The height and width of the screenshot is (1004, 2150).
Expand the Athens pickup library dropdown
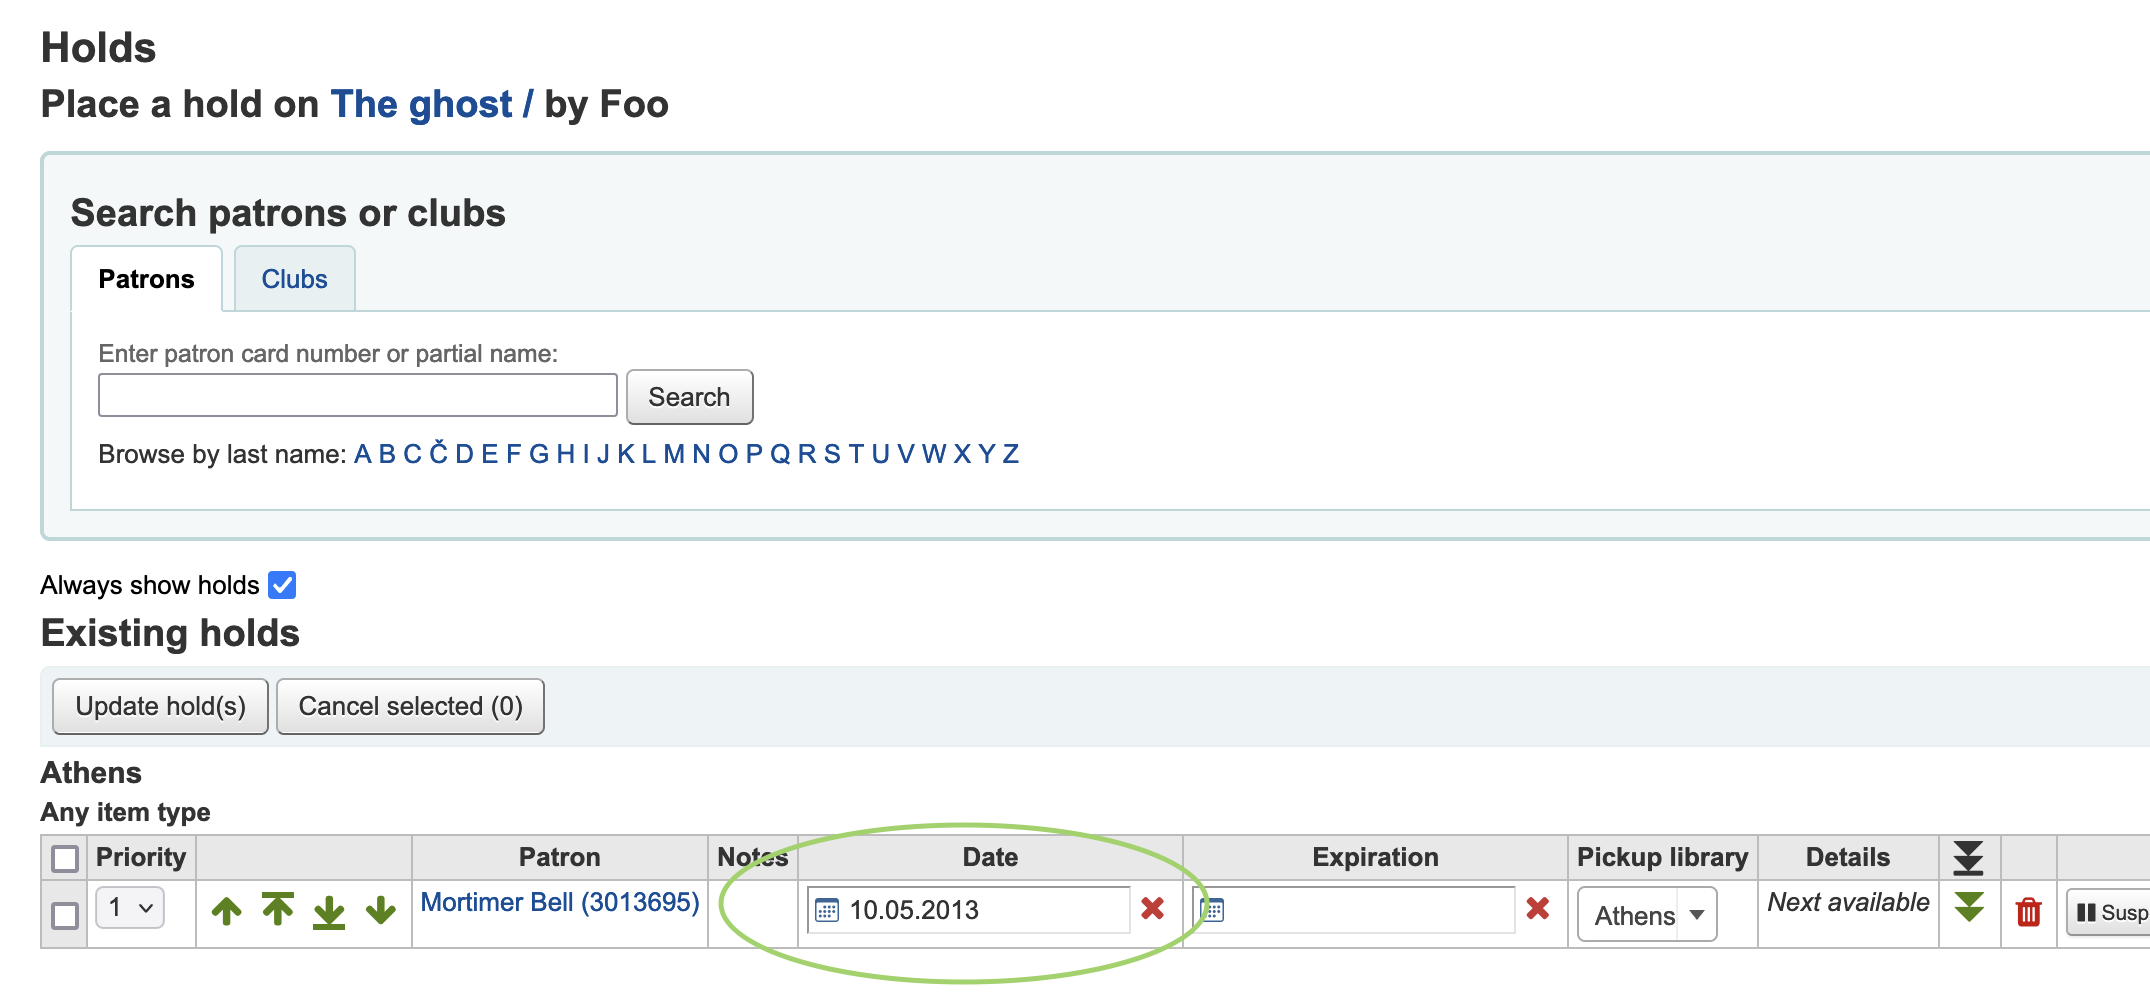[x=1647, y=915]
